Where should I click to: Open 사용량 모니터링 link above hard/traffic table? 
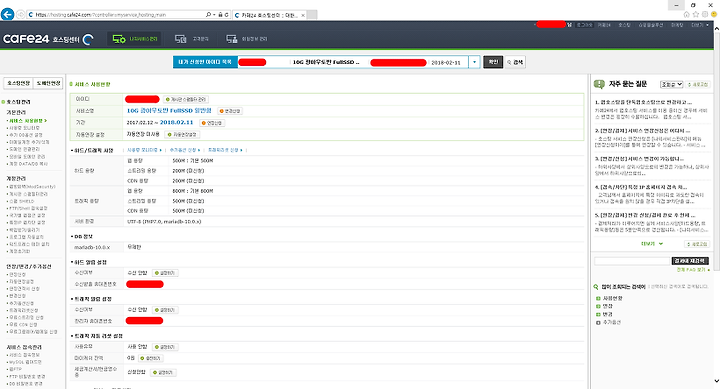(x=144, y=150)
